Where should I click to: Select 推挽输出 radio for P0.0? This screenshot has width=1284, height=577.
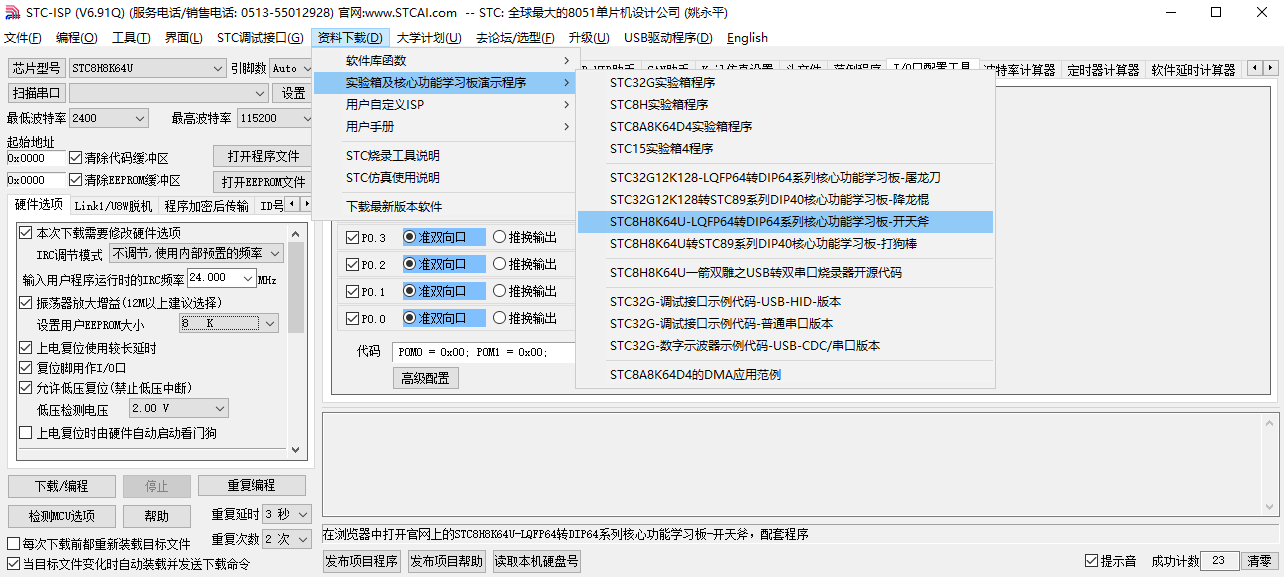(x=500, y=318)
